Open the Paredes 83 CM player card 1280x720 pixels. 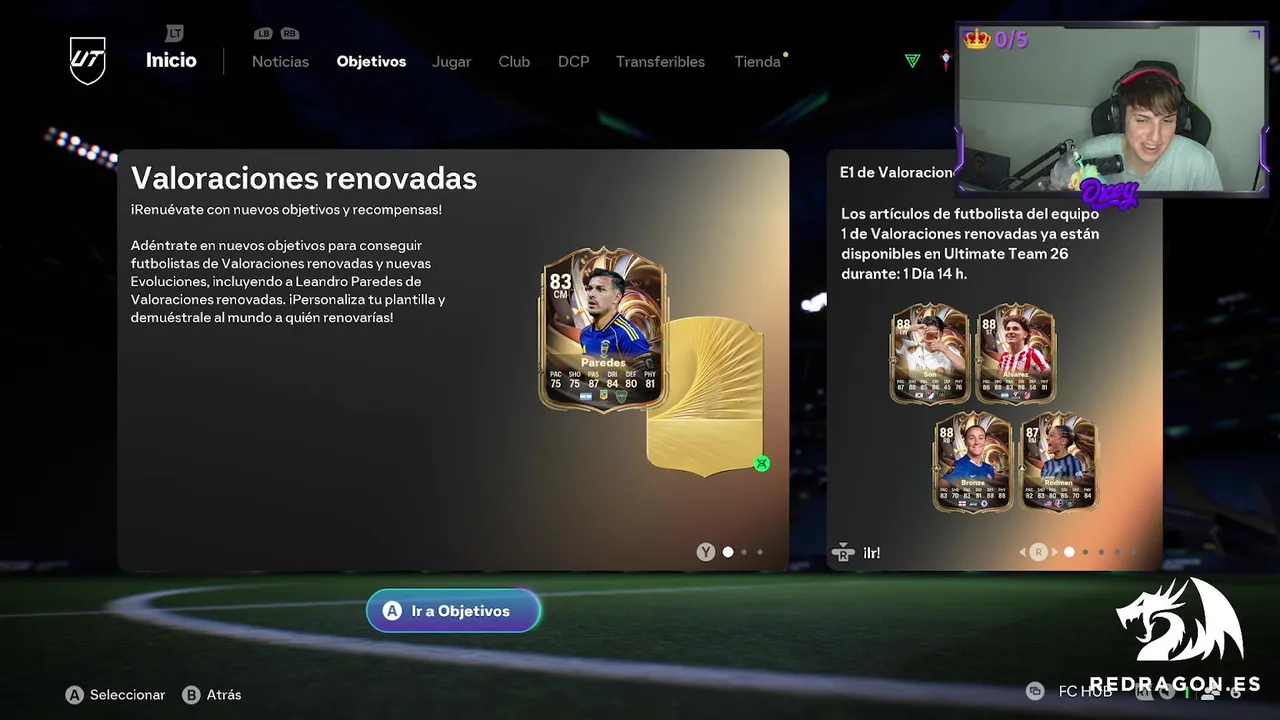click(603, 330)
